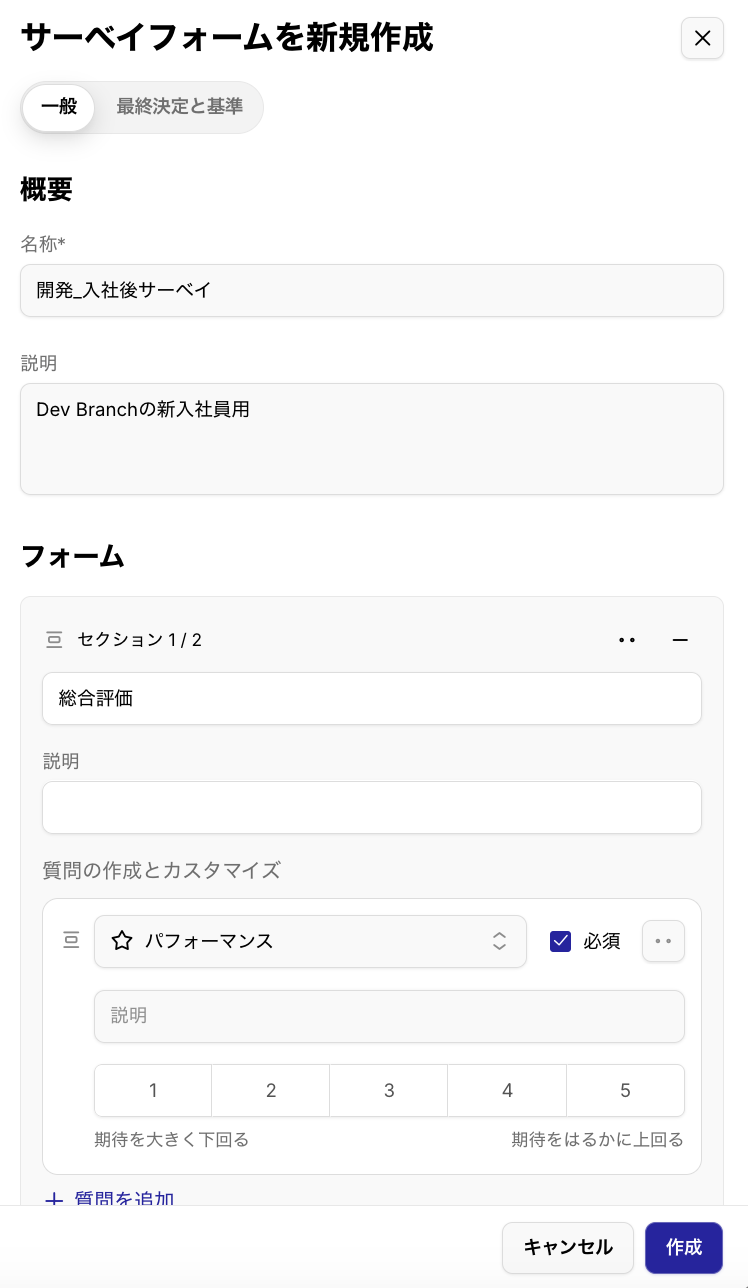Toggle the 必須 checkbox

(x=561, y=941)
